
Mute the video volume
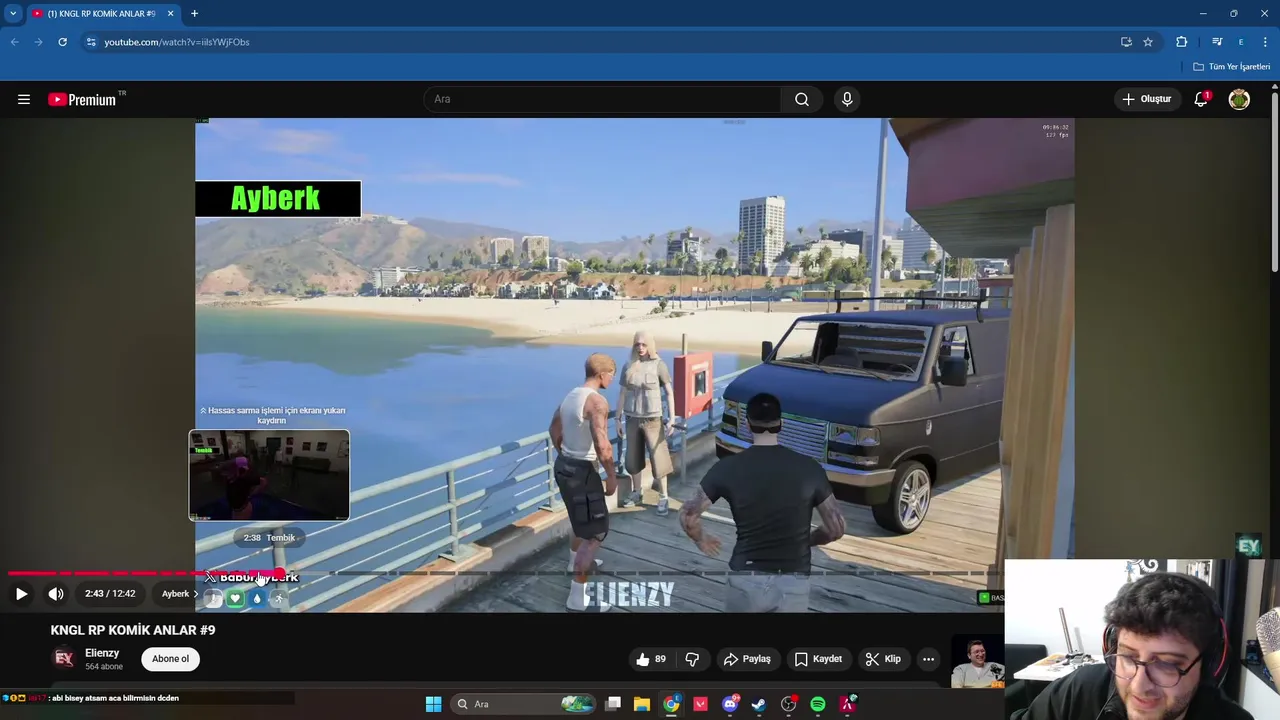pos(56,594)
